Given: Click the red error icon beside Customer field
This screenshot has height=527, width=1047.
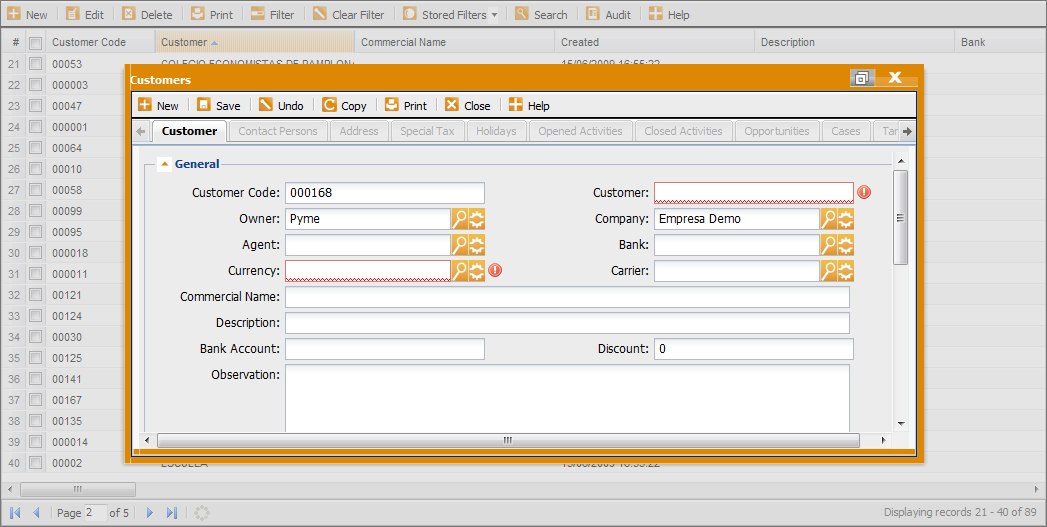Looking at the screenshot, I should point(864,192).
